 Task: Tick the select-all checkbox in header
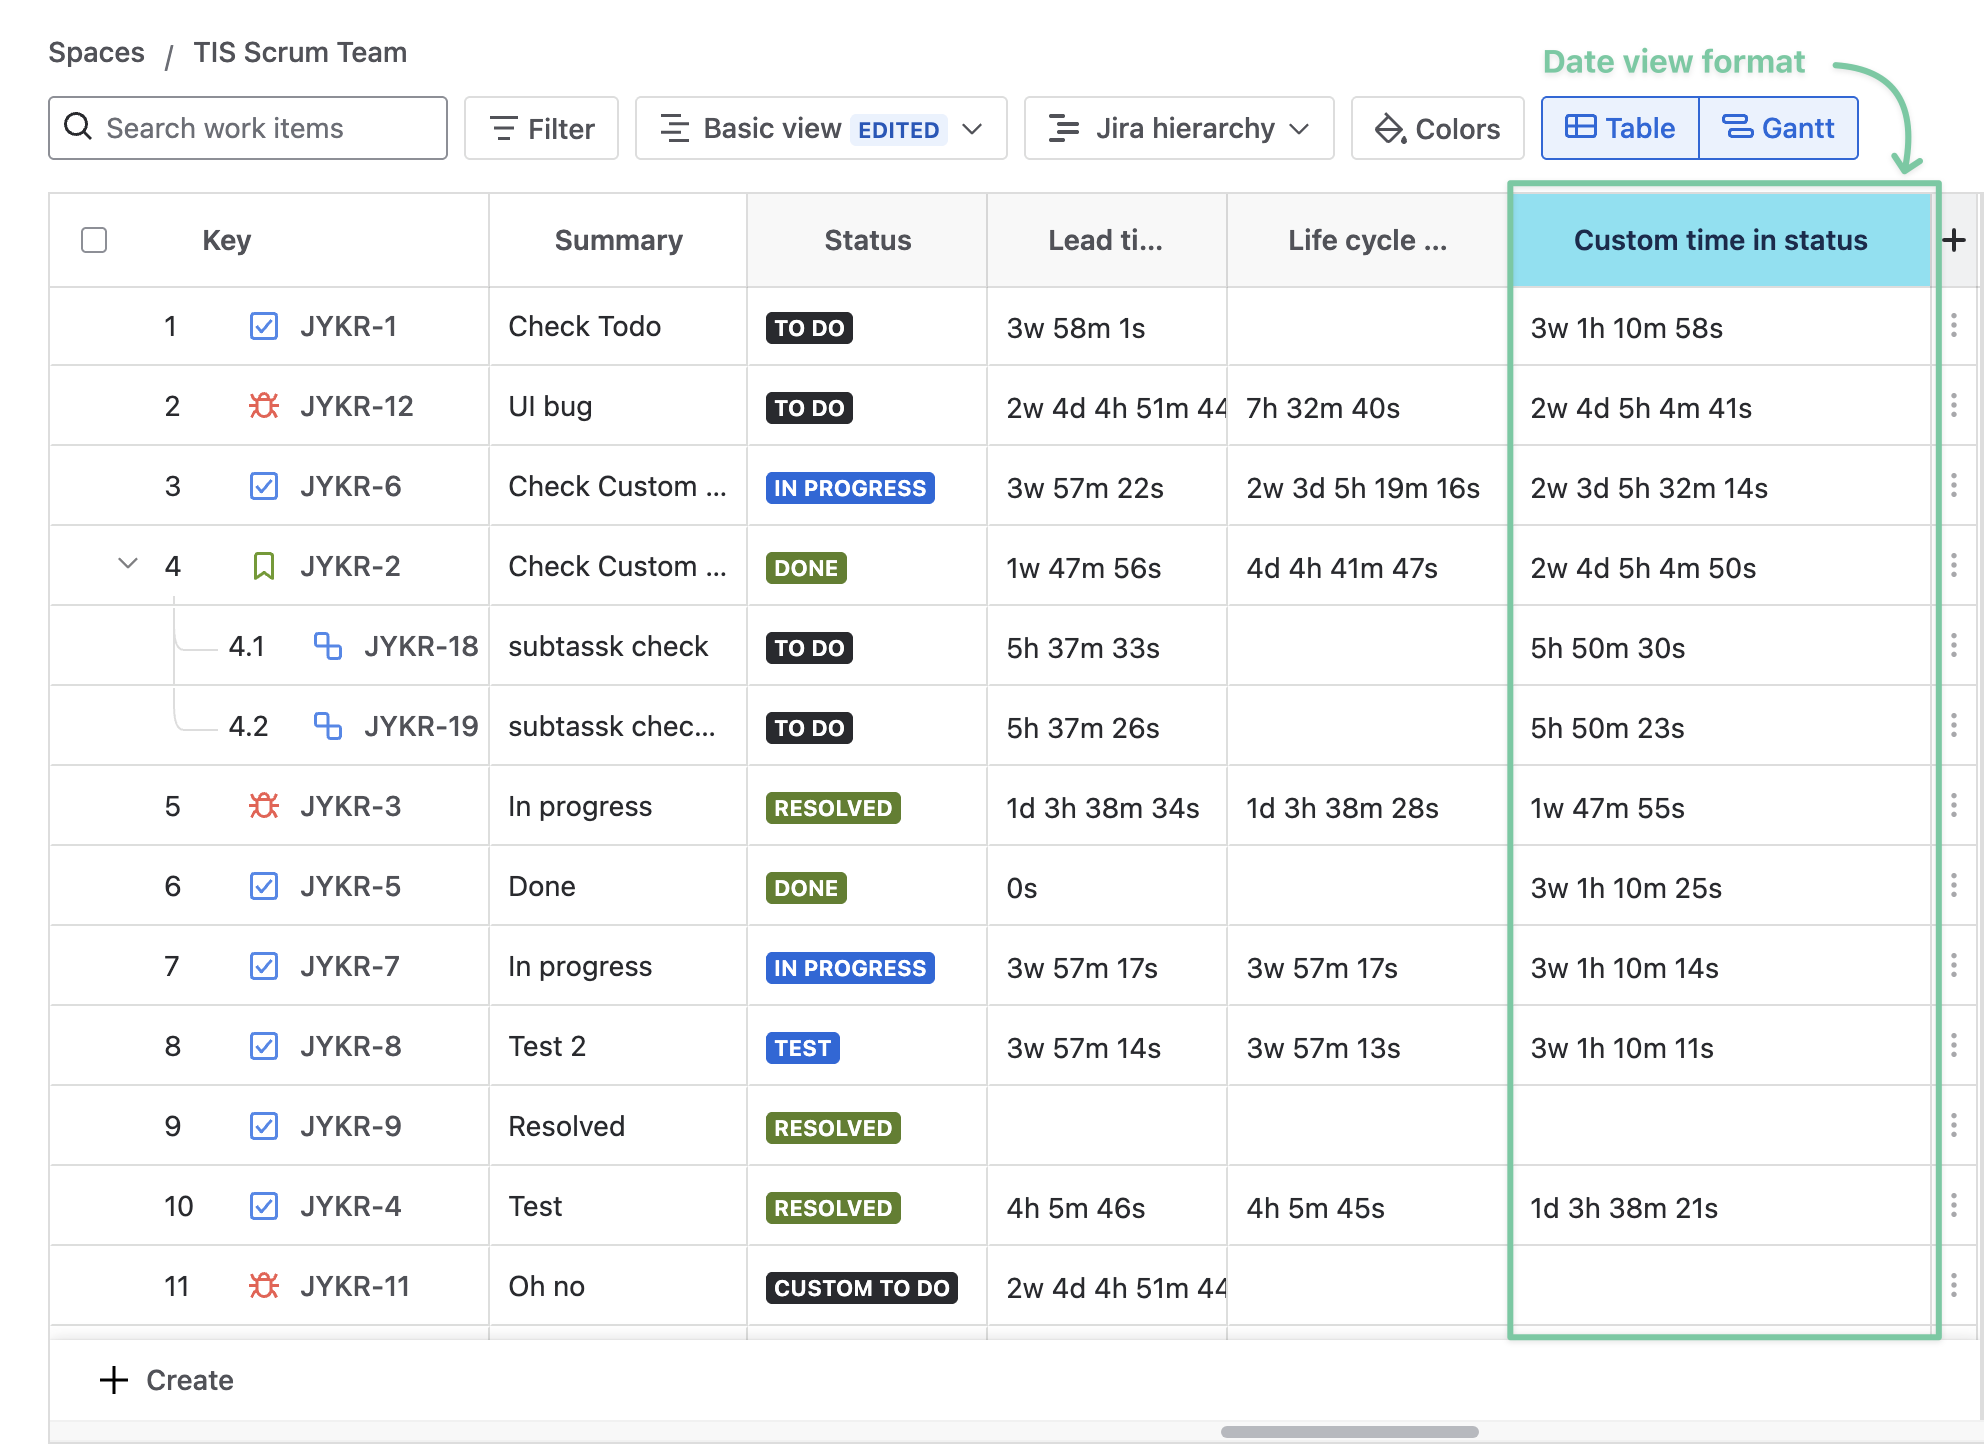coord(94,240)
